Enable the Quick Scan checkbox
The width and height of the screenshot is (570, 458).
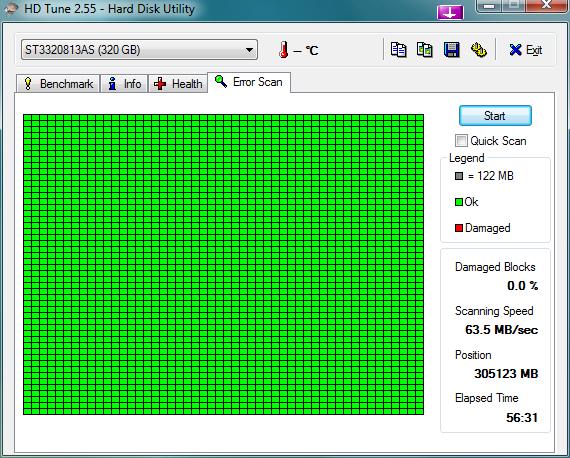461,141
